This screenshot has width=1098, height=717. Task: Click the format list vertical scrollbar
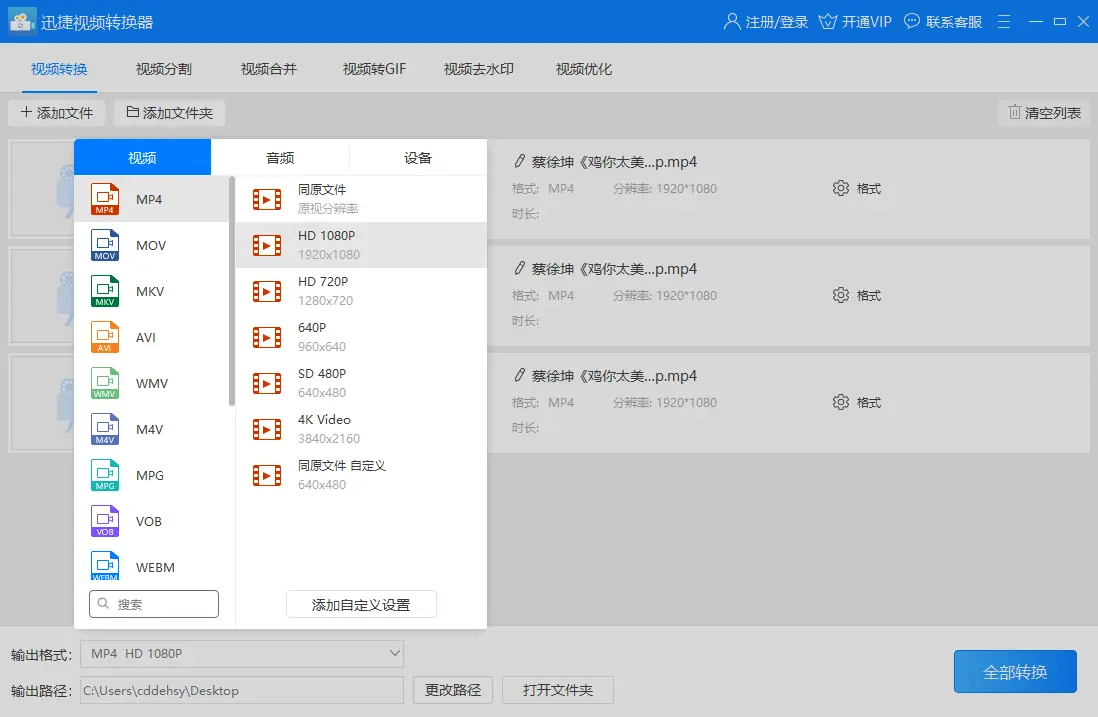tap(232, 291)
